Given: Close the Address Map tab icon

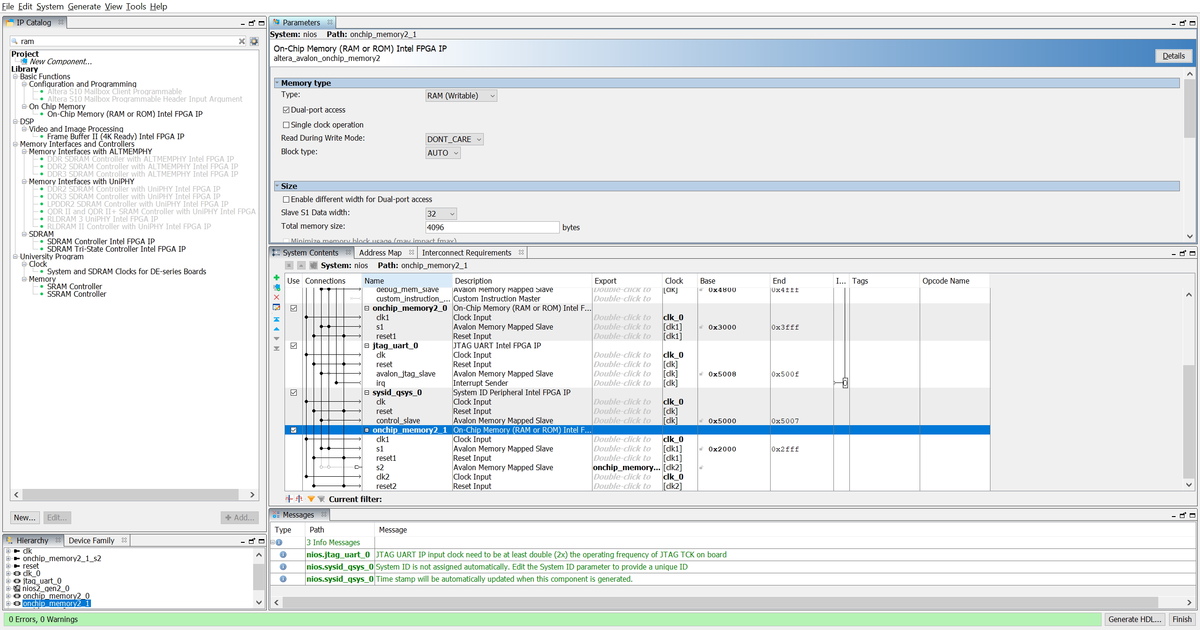Looking at the screenshot, I should pyautogui.click(x=409, y=253).
